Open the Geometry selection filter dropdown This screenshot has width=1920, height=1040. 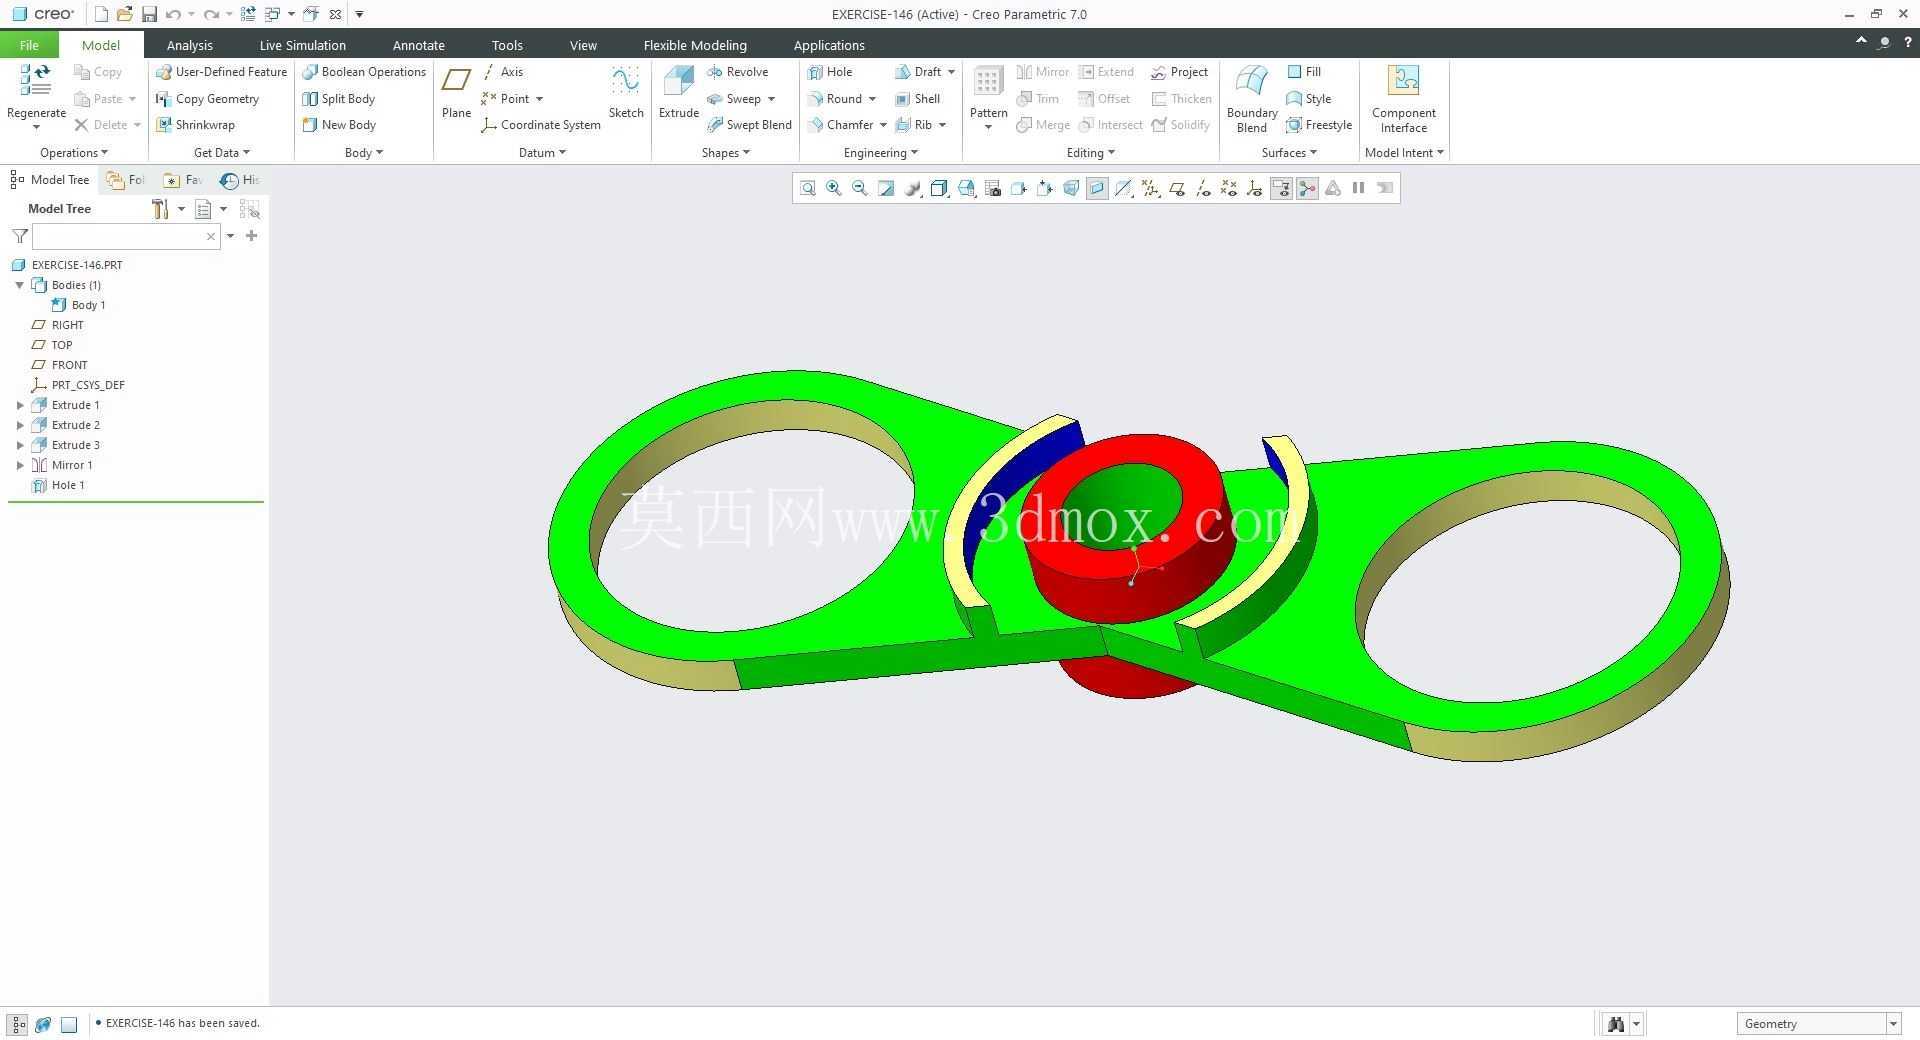[1893, 1023]
